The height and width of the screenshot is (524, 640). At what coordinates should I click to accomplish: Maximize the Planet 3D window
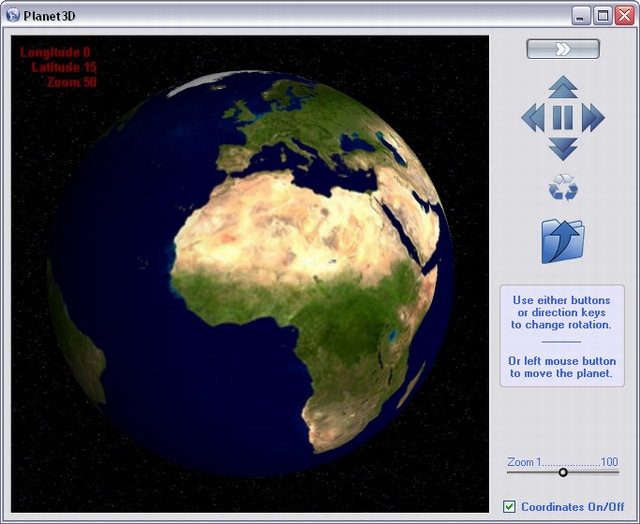[x=602, y=16]
